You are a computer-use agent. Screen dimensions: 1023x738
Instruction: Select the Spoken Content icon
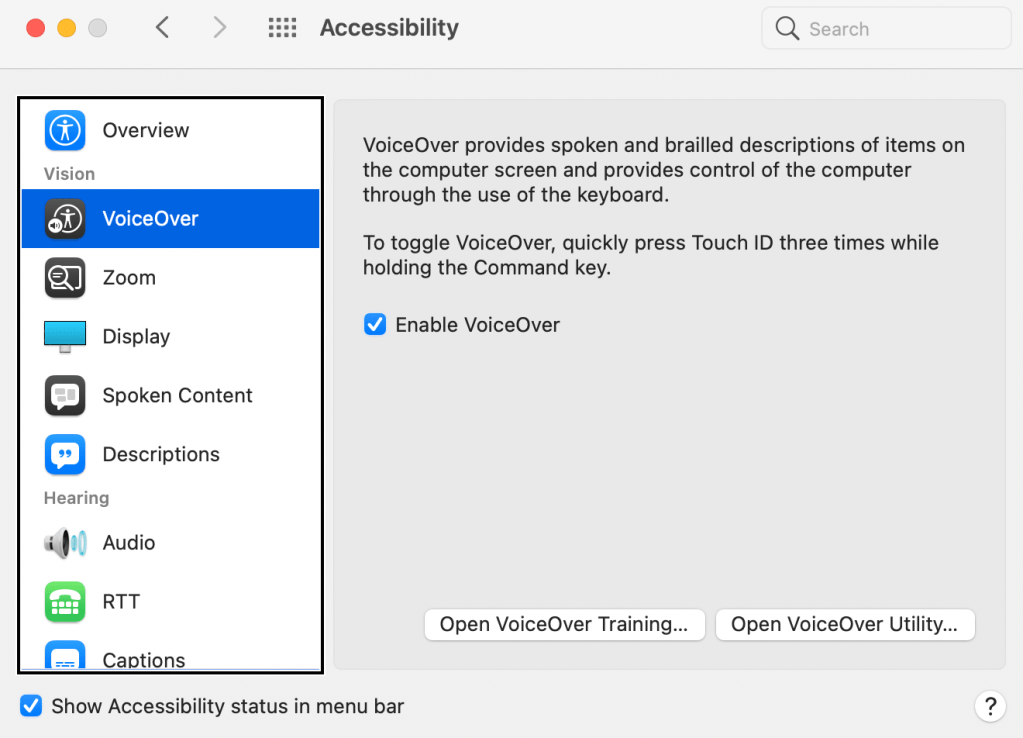tap(65, 396)
